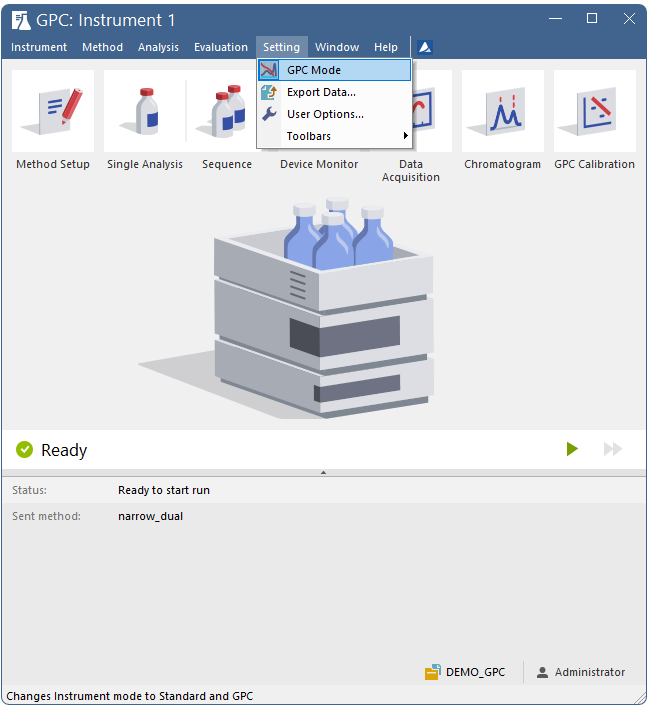The width and height of the screenshot is (648, 706).
Task: Launch Single Analysis bottle icon
Action: click(145, 111)
